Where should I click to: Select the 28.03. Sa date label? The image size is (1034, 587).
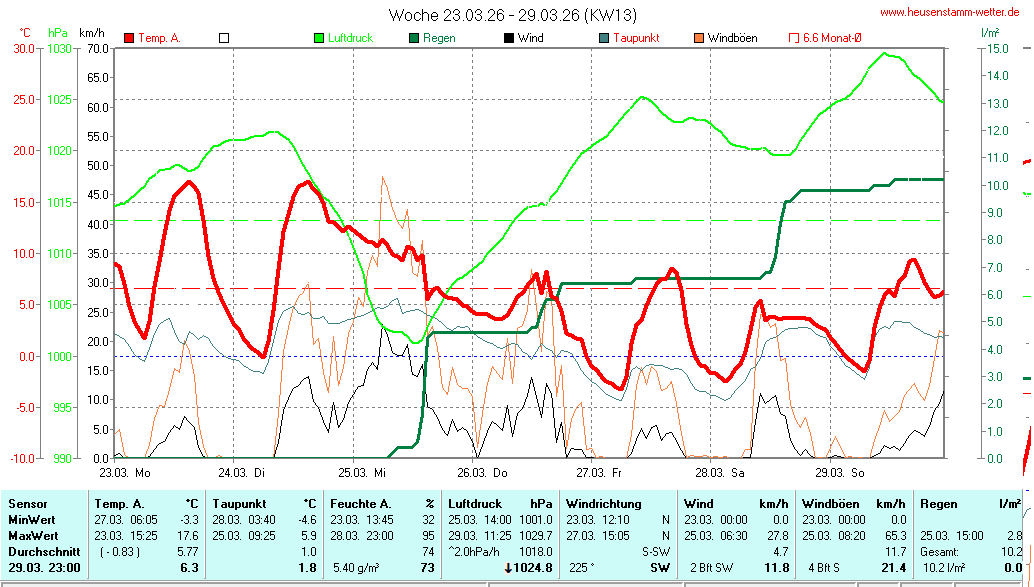coord(722,472)
